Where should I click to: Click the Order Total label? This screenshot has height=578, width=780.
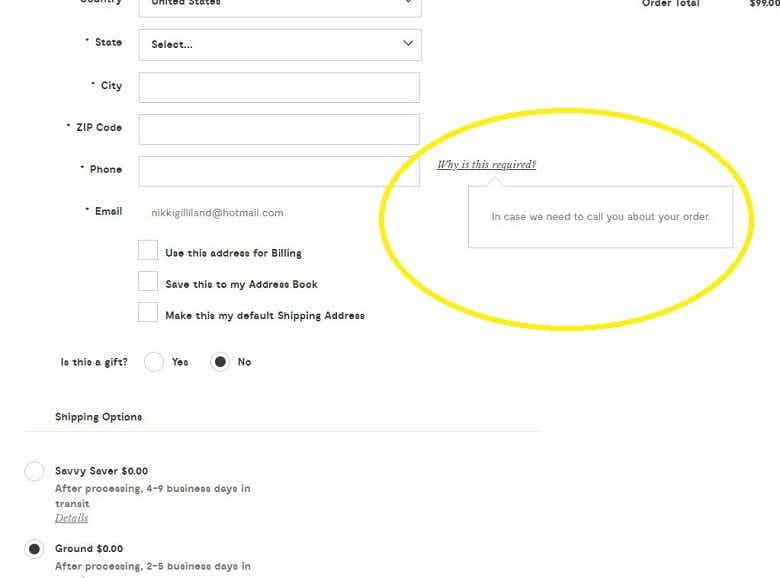point(670,4)
